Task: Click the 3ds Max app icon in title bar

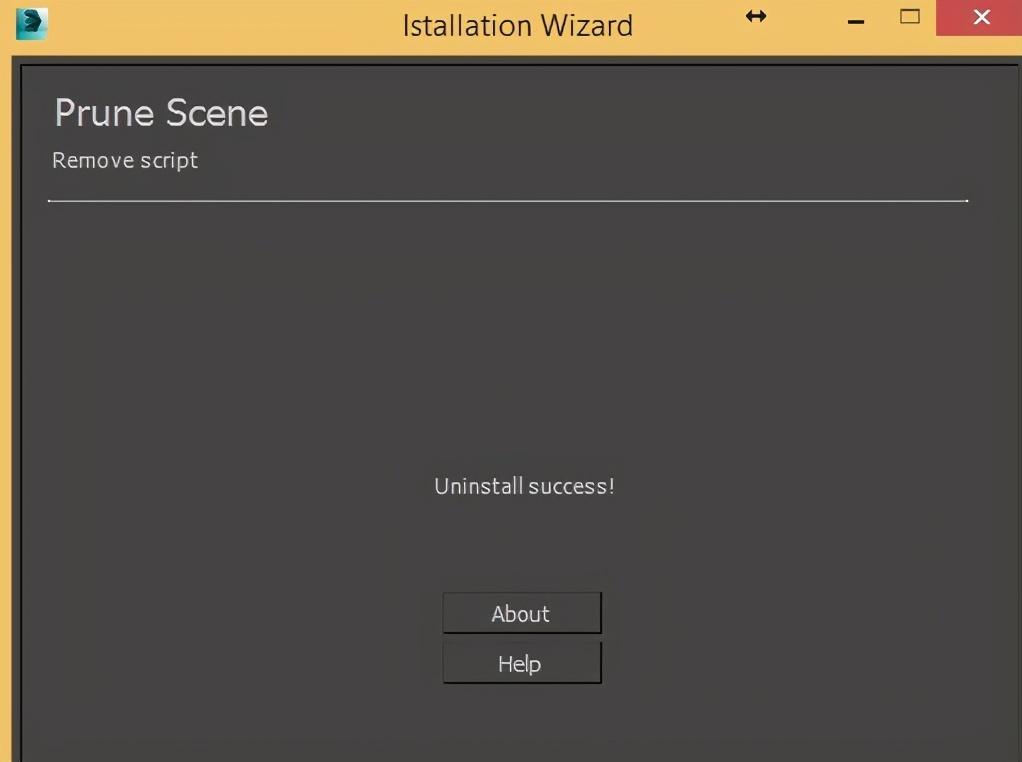Action: 31,23
